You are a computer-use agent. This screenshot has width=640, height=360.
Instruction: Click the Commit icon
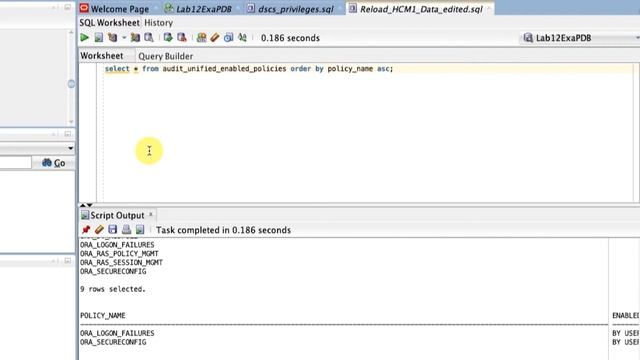[x=168, y=38]
